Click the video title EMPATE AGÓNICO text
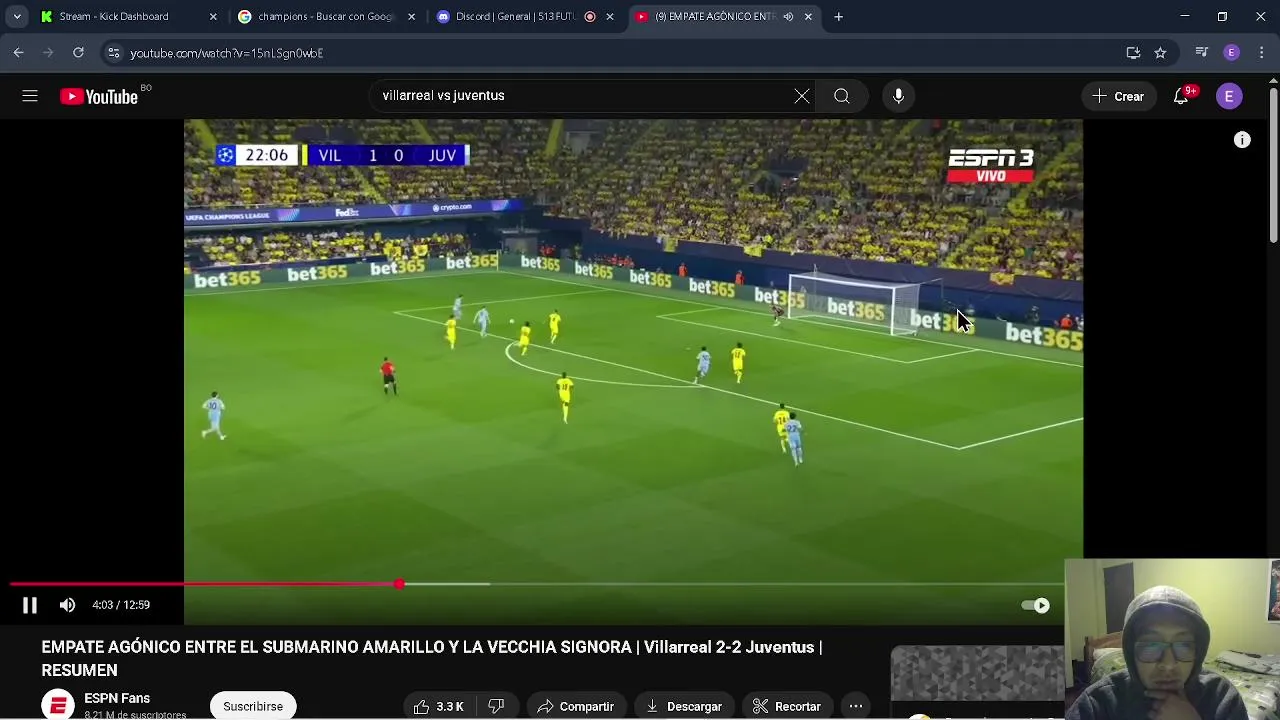This screenshot has width=1280, height=720. click(431, 658)
